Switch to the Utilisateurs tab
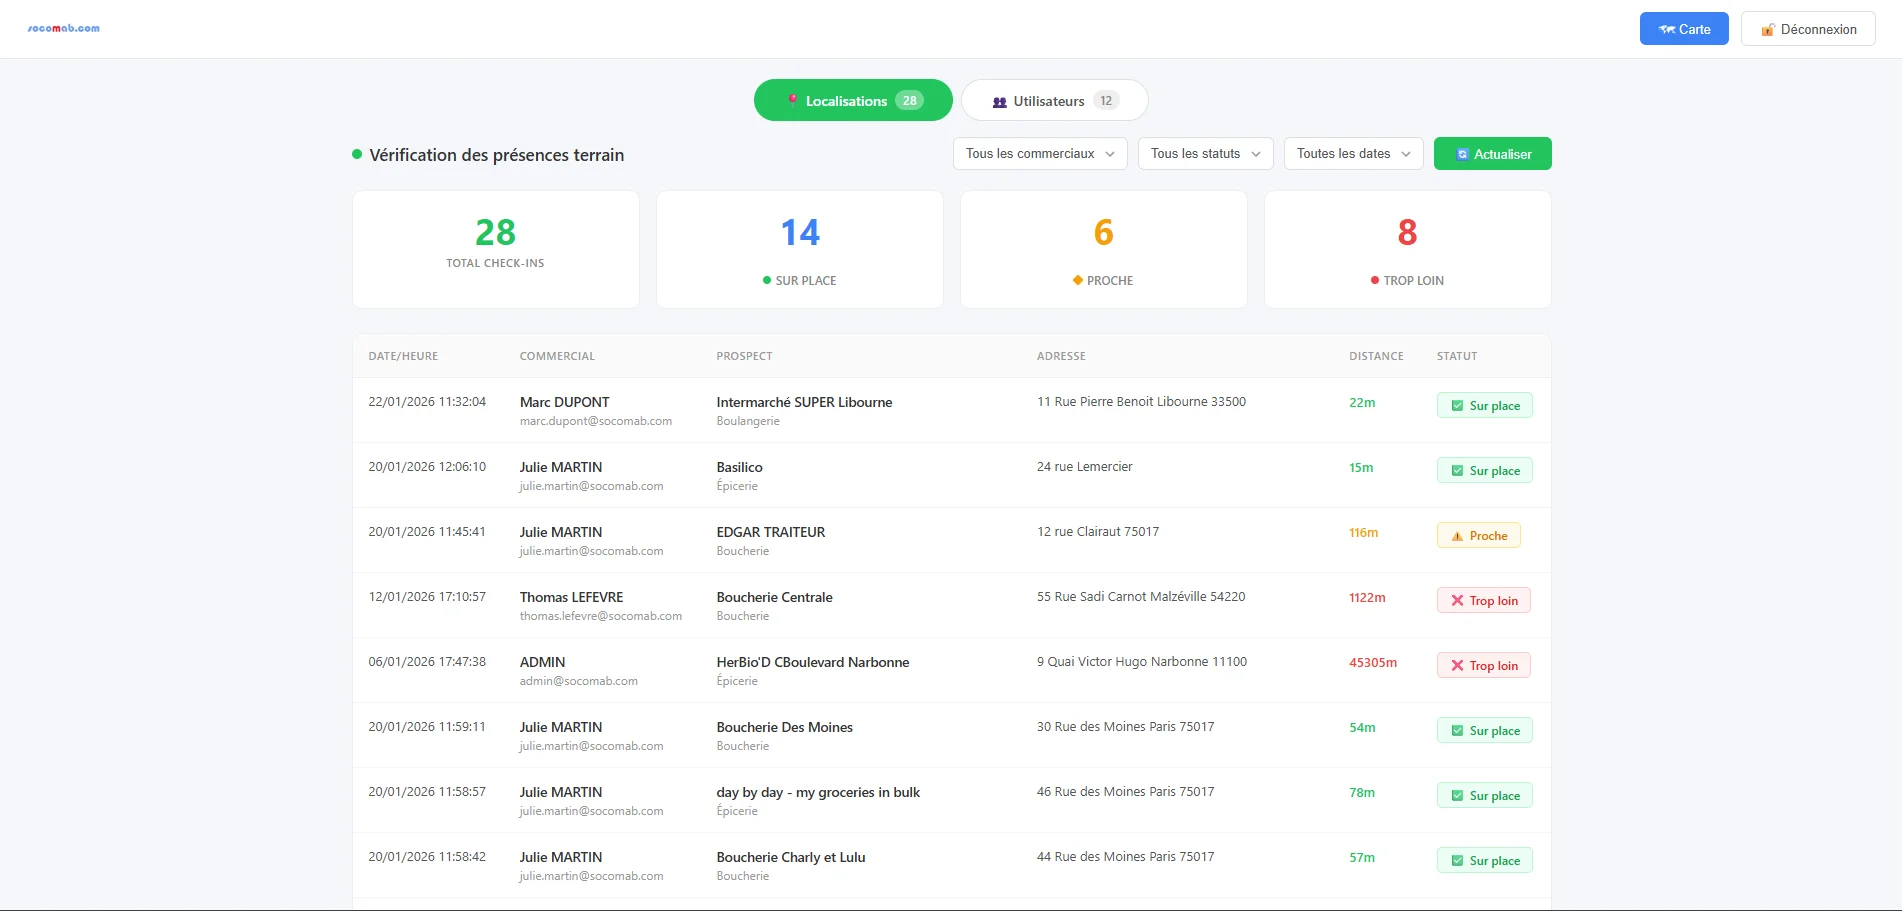Image resolution: width=1902 pixels, height=911 pixels. [1054, 101]
